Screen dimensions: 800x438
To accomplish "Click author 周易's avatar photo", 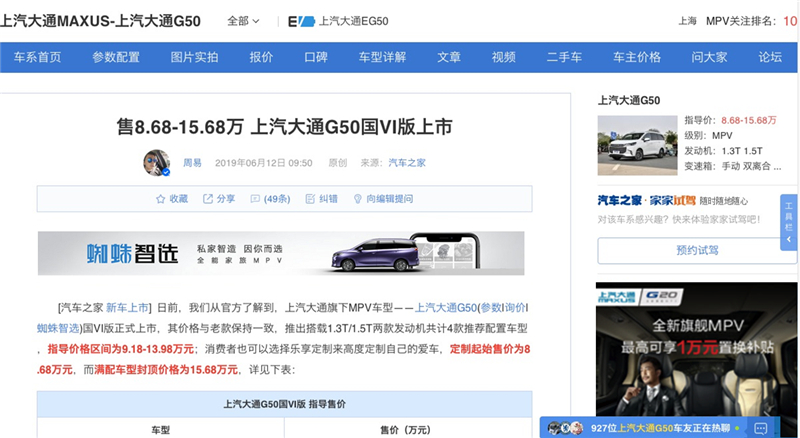I will pyautogui.click(x=156, y=163).
